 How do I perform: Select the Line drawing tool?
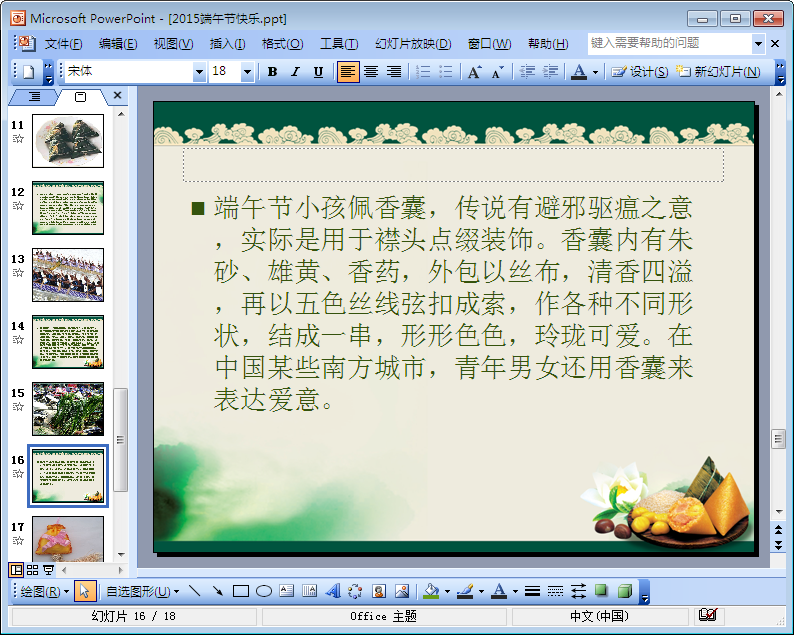click(x=194, y=591)
